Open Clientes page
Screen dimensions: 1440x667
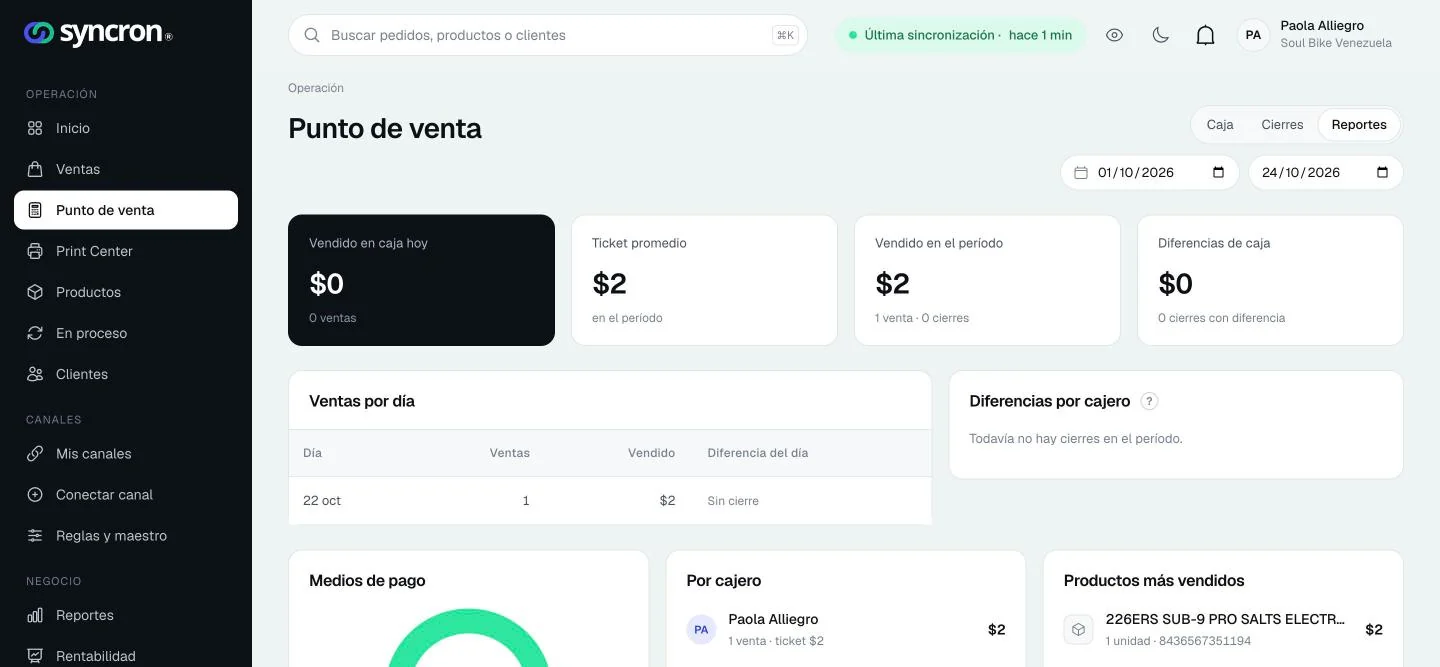click(x=126, y=374)
